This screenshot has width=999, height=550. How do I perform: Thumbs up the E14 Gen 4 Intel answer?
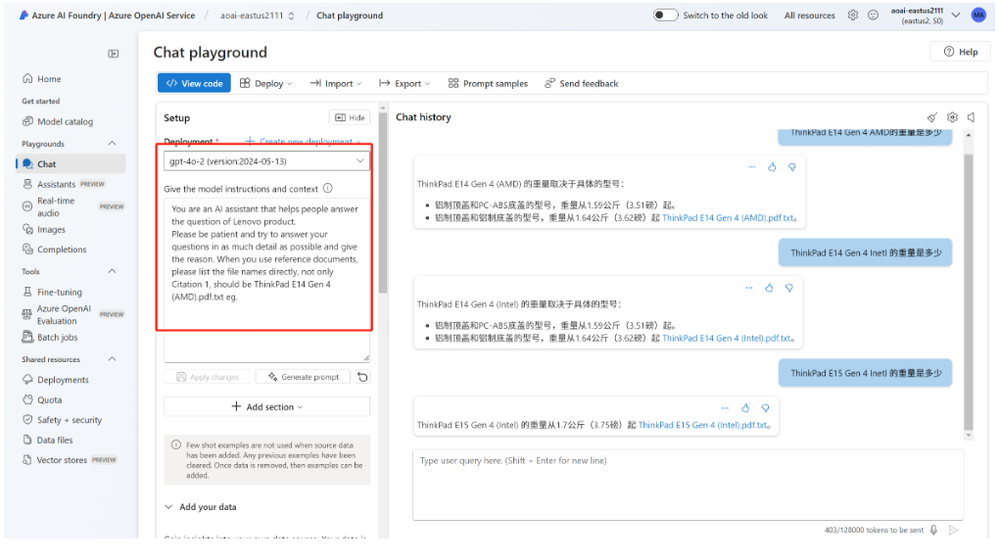pyautogui.click(x=769, y=288)
